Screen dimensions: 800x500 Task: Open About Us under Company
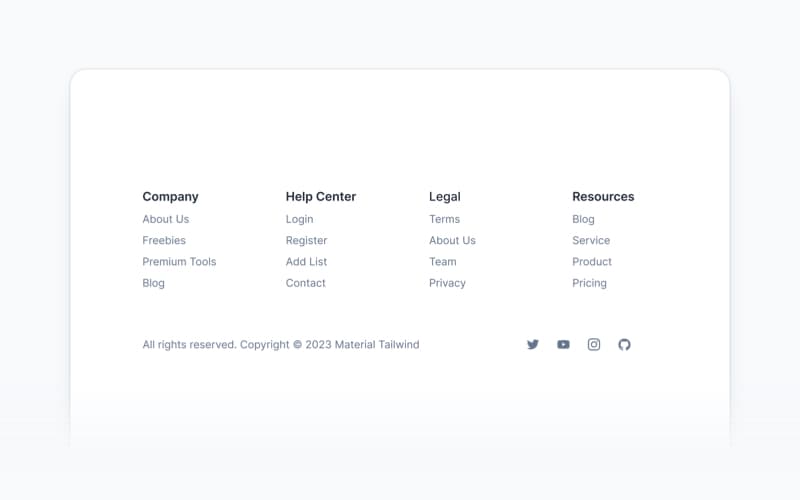point(165,219)
